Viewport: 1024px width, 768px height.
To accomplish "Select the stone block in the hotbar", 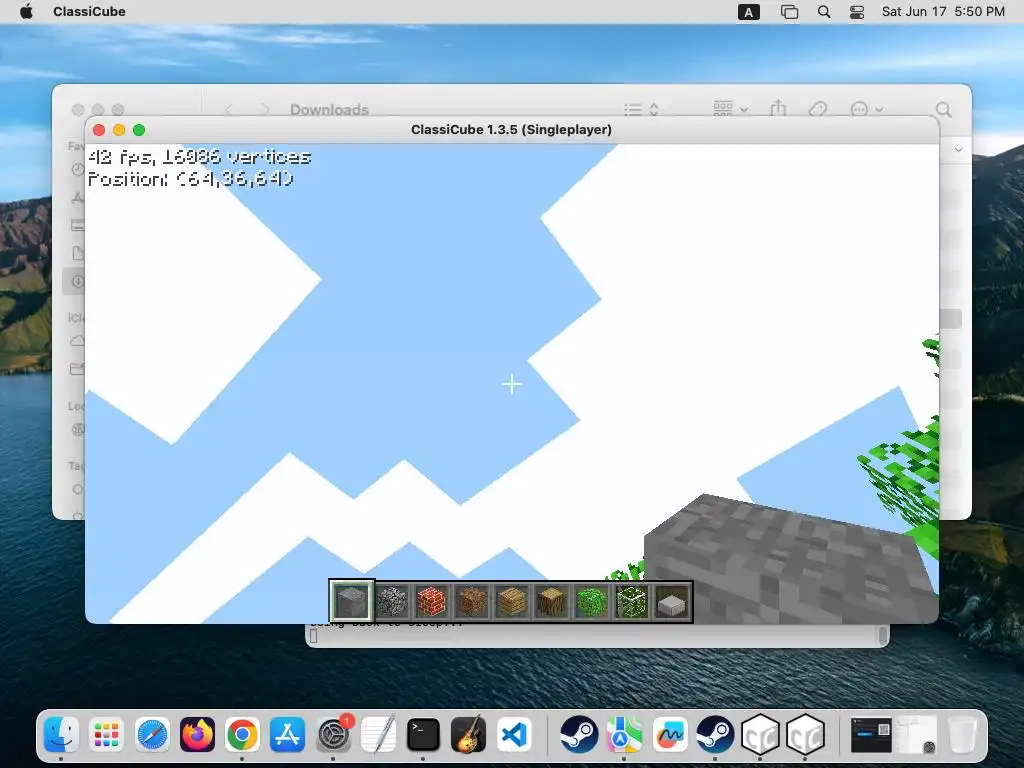I will pyautogui.click(x=351, y=601).
